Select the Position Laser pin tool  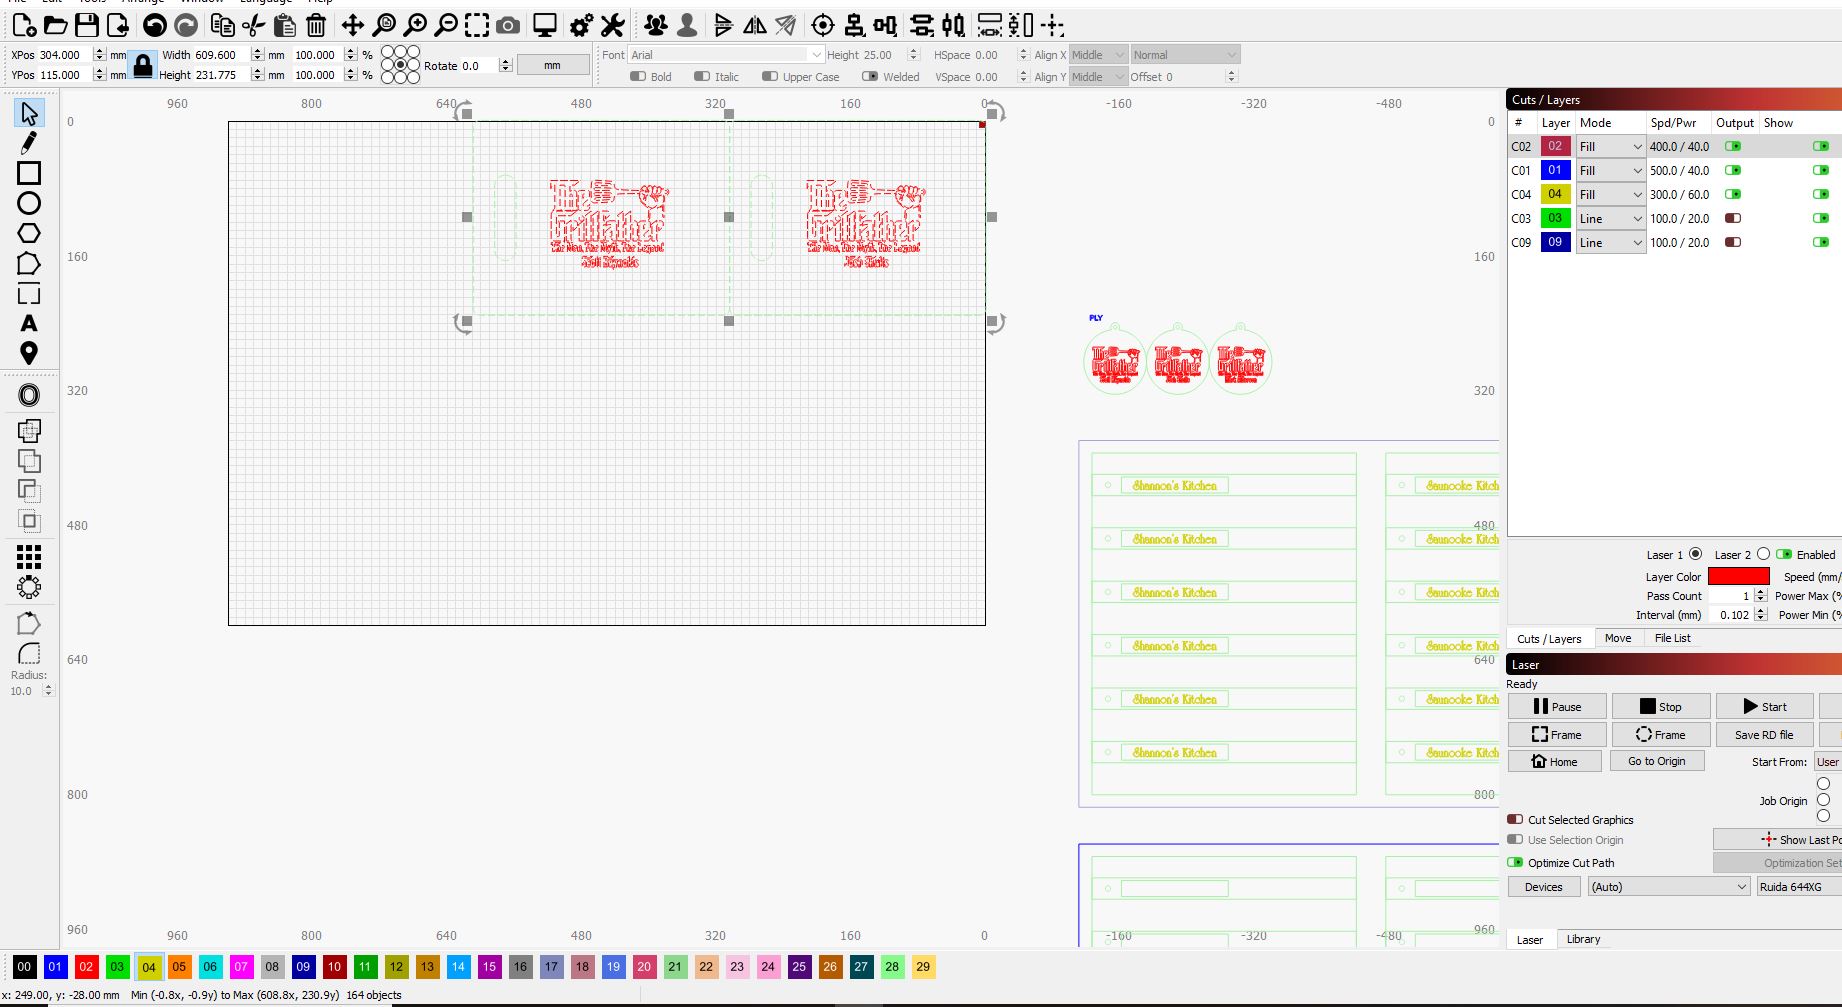tap(29, 353)
